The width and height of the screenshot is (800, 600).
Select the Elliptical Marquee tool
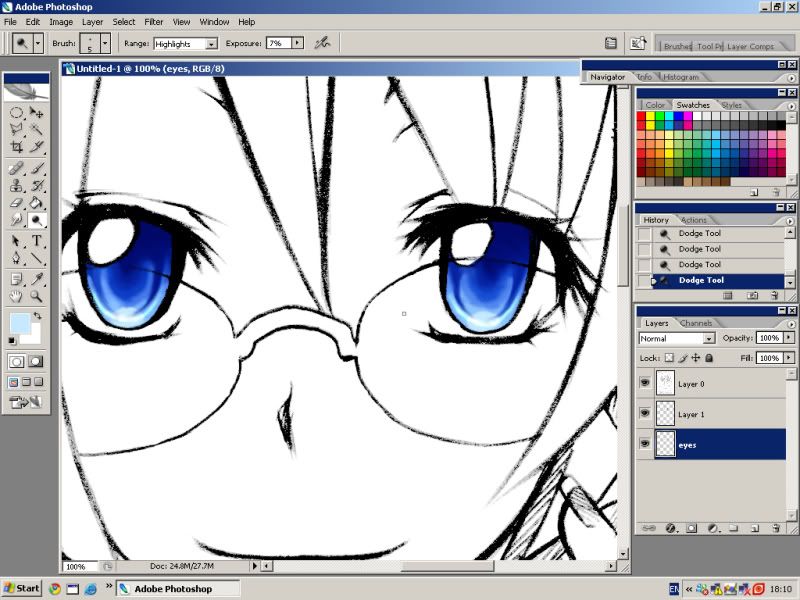[x=16, y=112]
